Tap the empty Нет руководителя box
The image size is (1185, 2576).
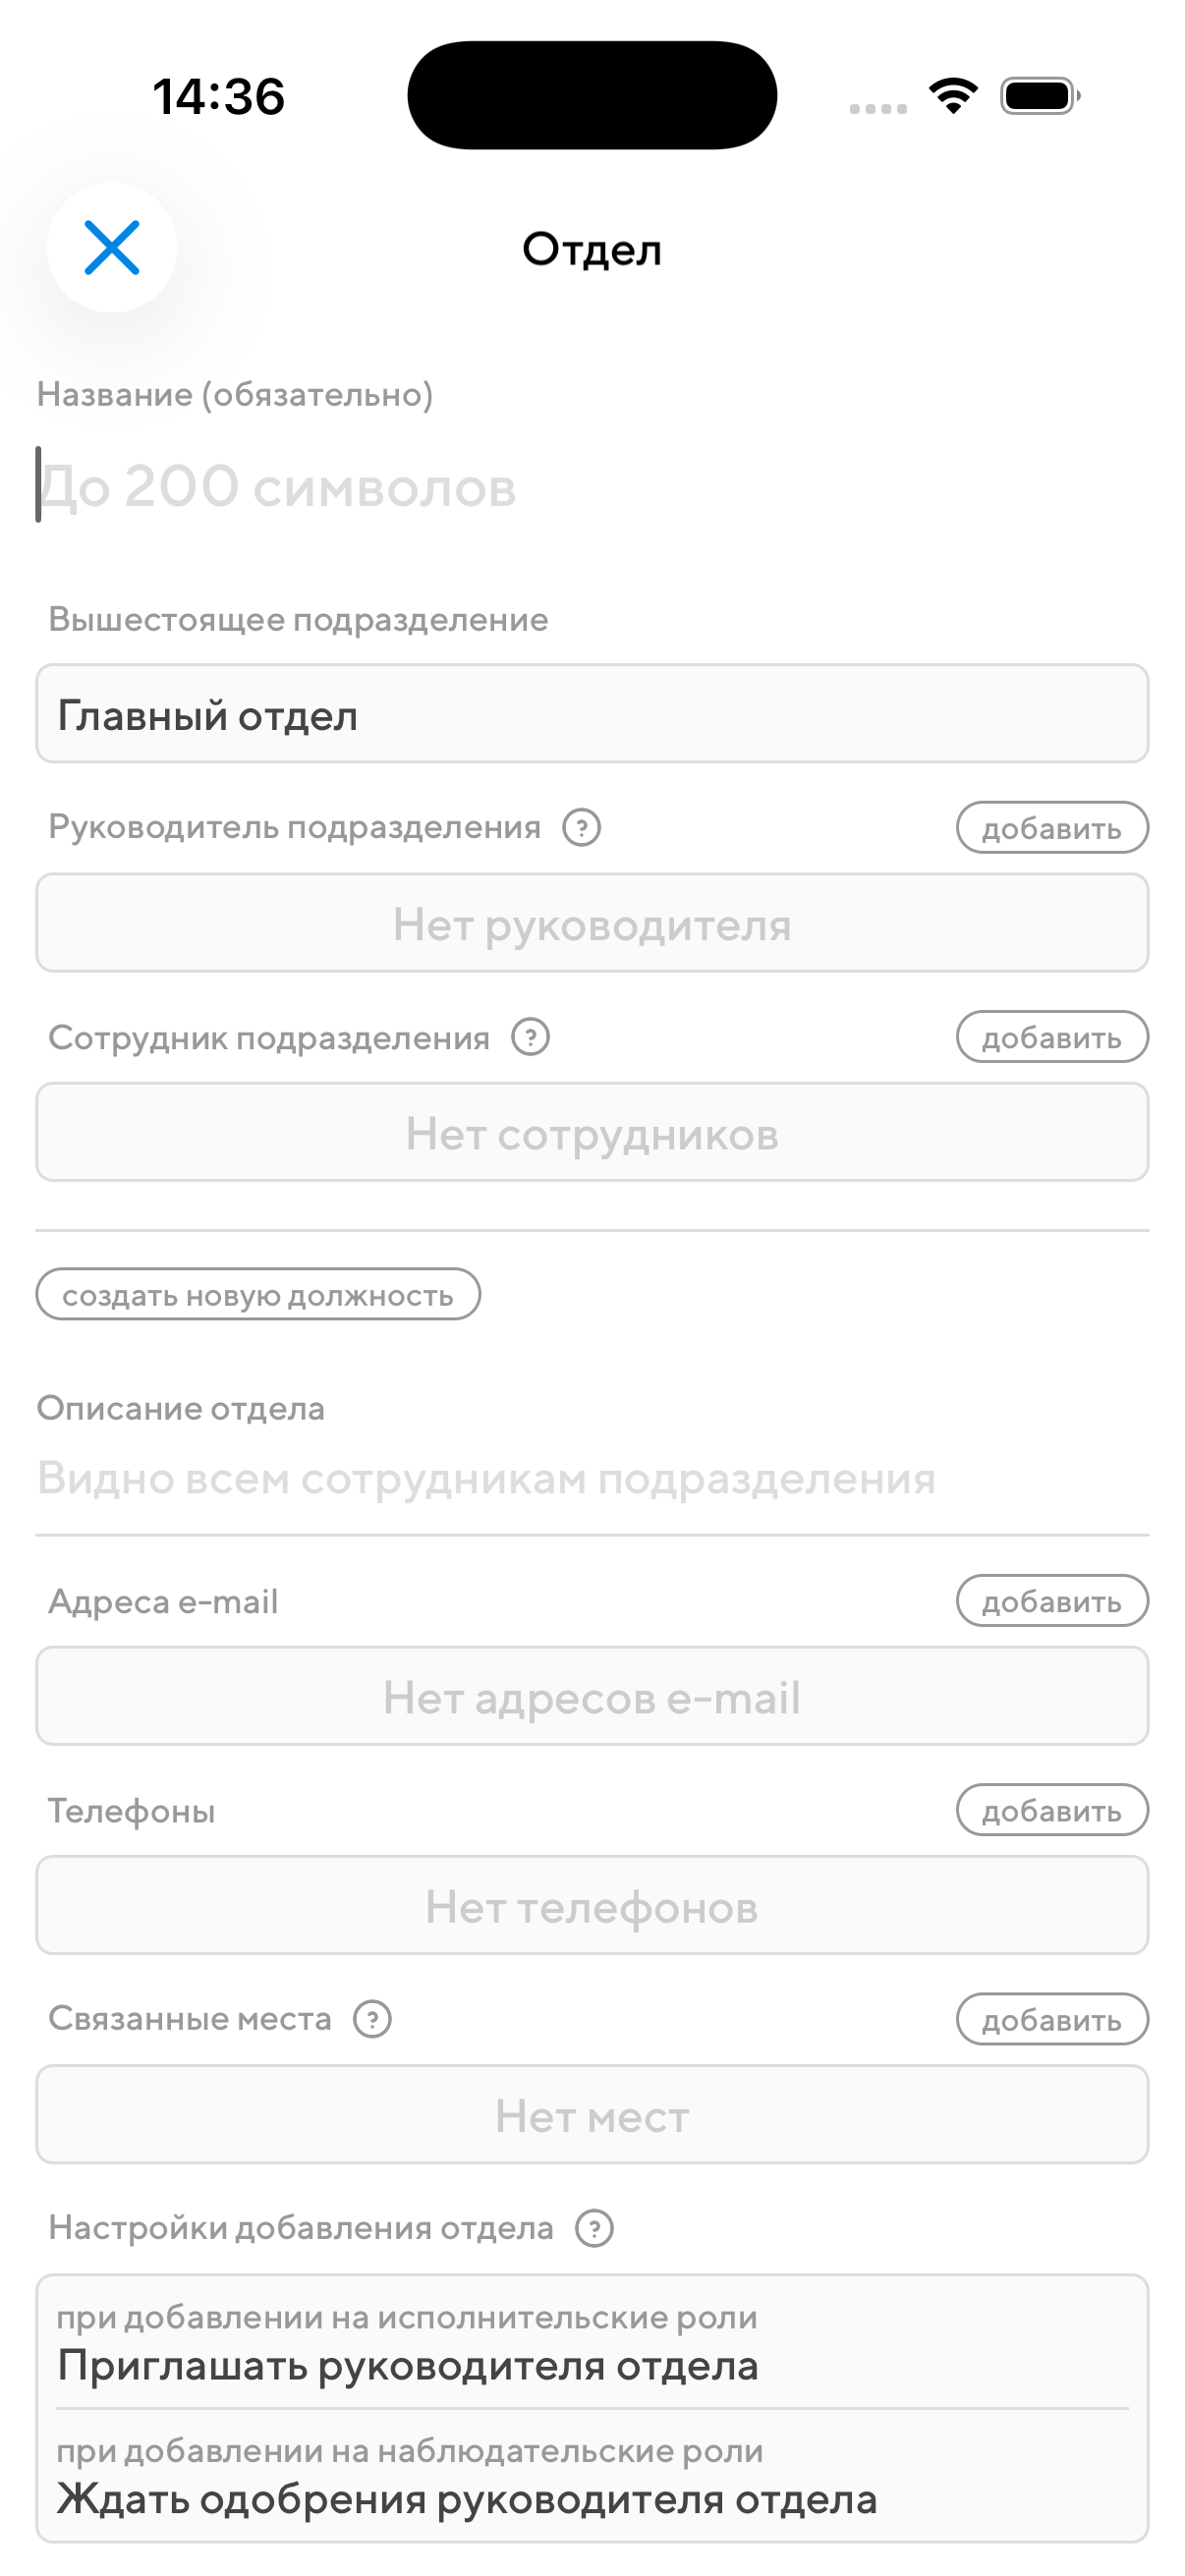coord(592,923)
